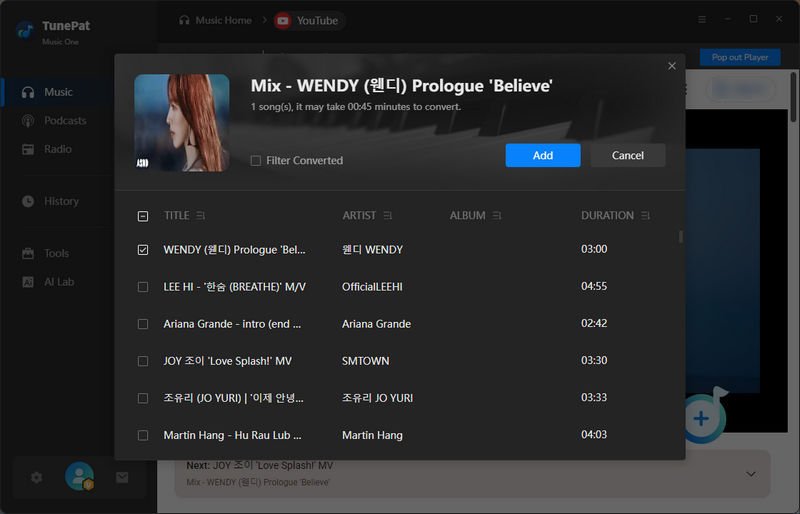Click the song list vertical scrollbar

pos(681,237)
